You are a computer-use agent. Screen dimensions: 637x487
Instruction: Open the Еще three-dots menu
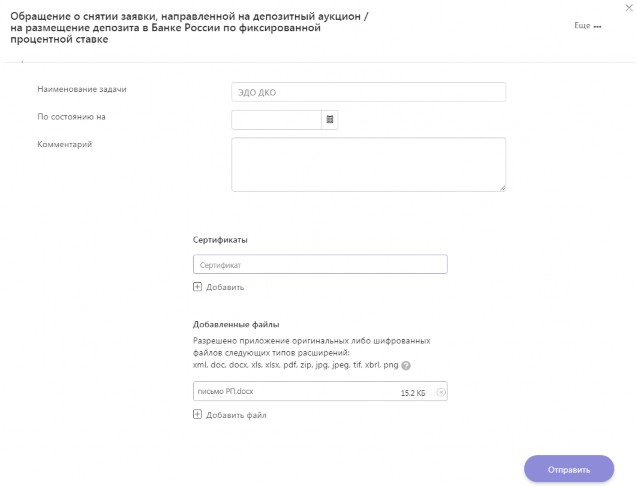597,26
